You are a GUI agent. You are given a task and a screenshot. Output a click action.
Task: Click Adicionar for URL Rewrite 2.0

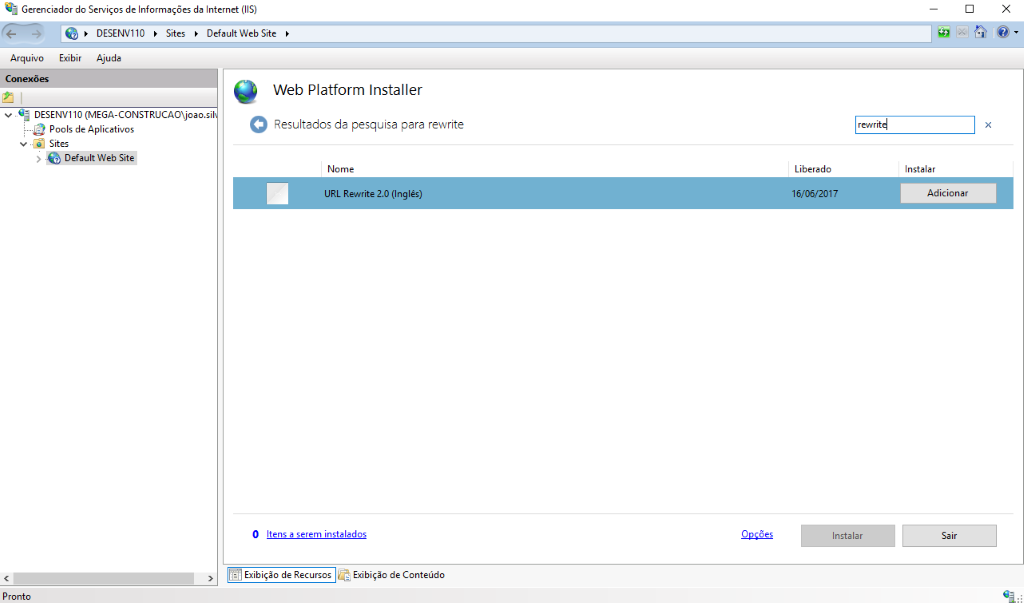(947, 193)
